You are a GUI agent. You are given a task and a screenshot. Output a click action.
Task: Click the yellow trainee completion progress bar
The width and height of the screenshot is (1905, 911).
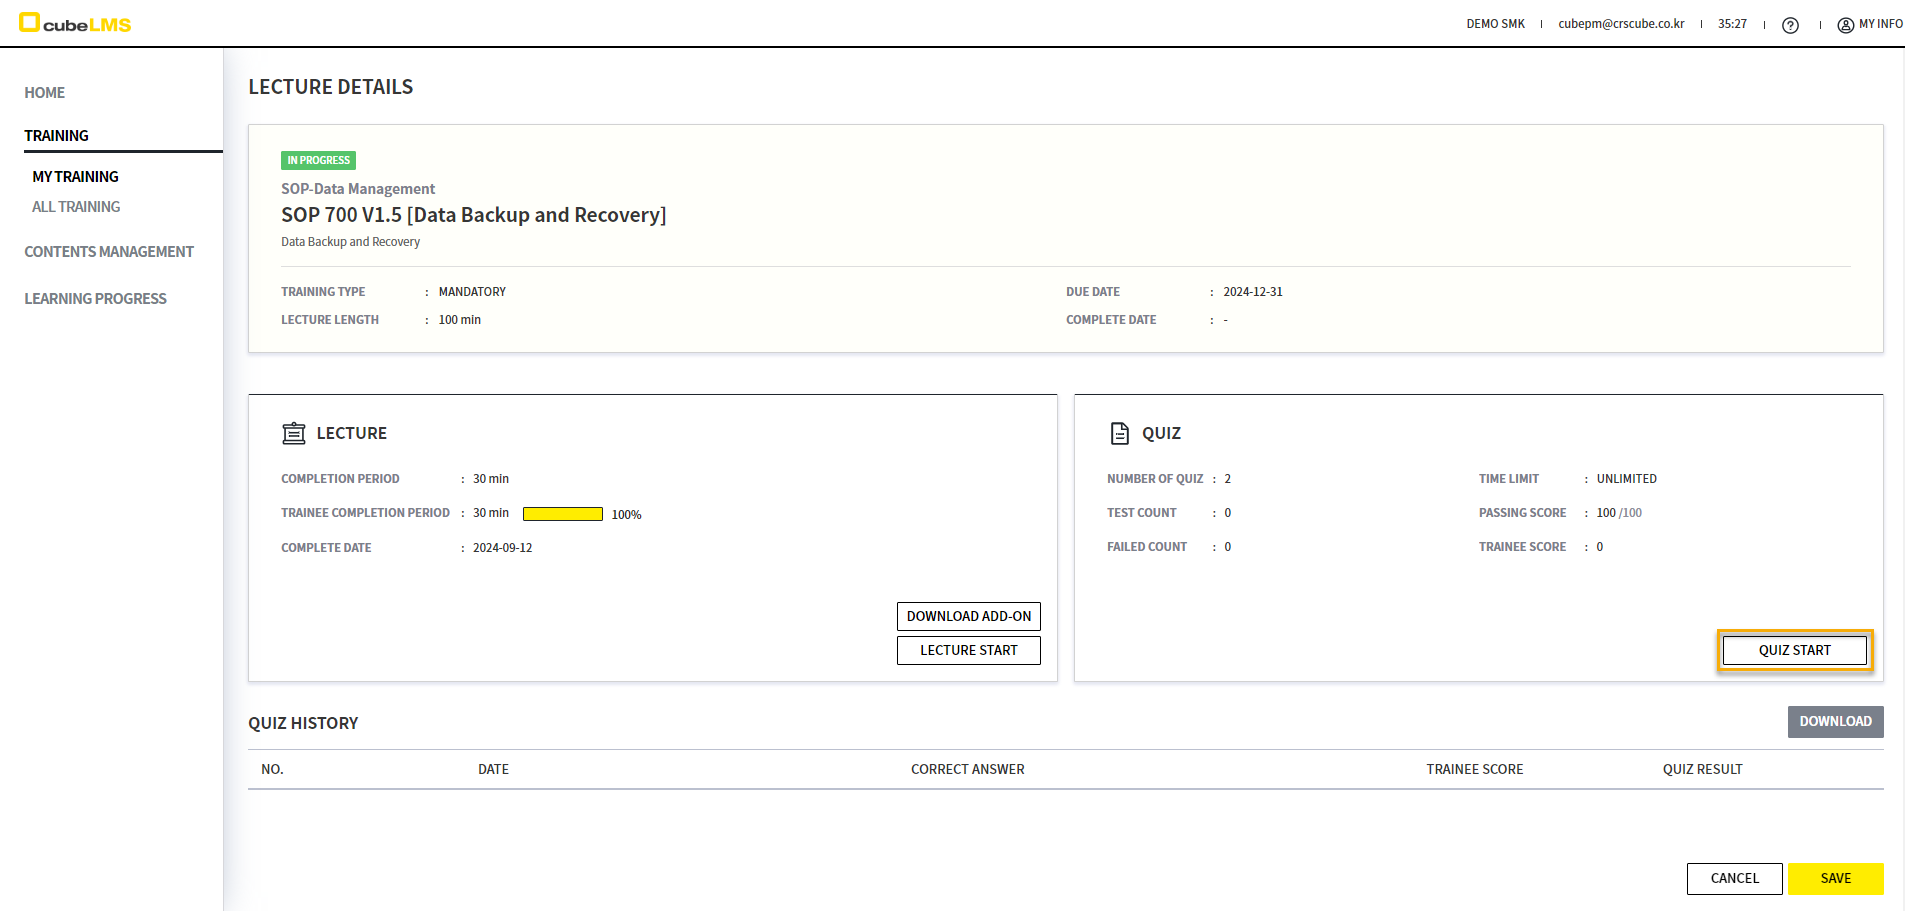(x=562, y=514)
